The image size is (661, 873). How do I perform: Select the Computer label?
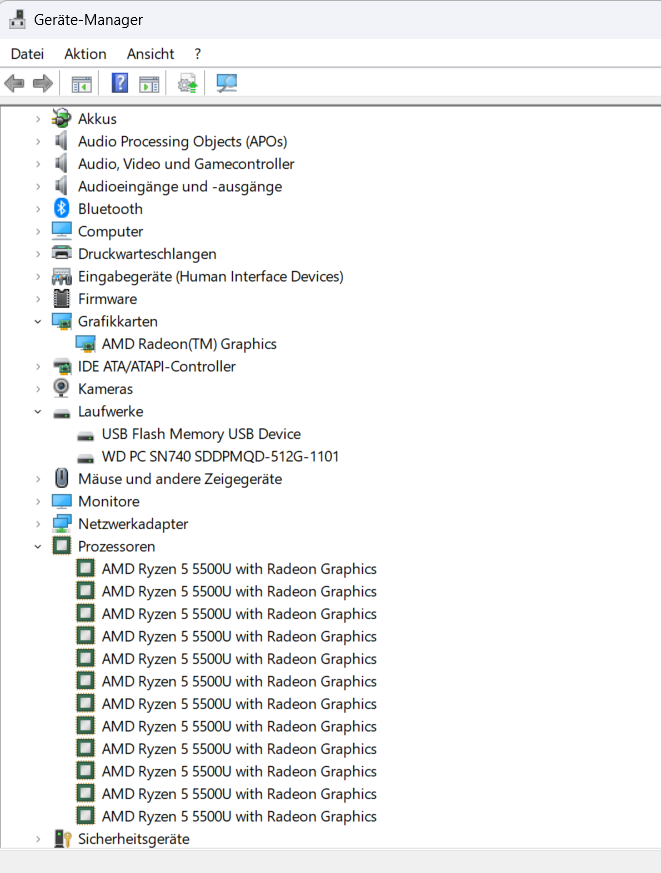pos(110,232)
